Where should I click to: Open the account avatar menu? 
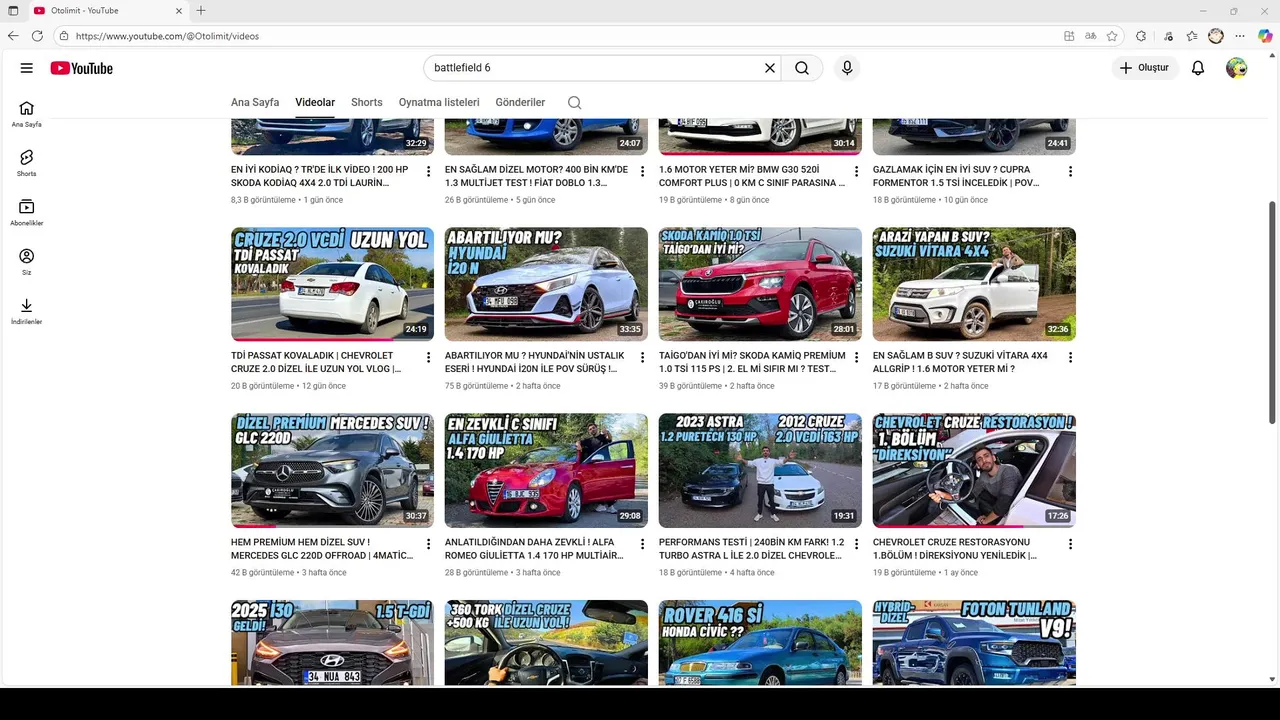(x=1237, y=68)
